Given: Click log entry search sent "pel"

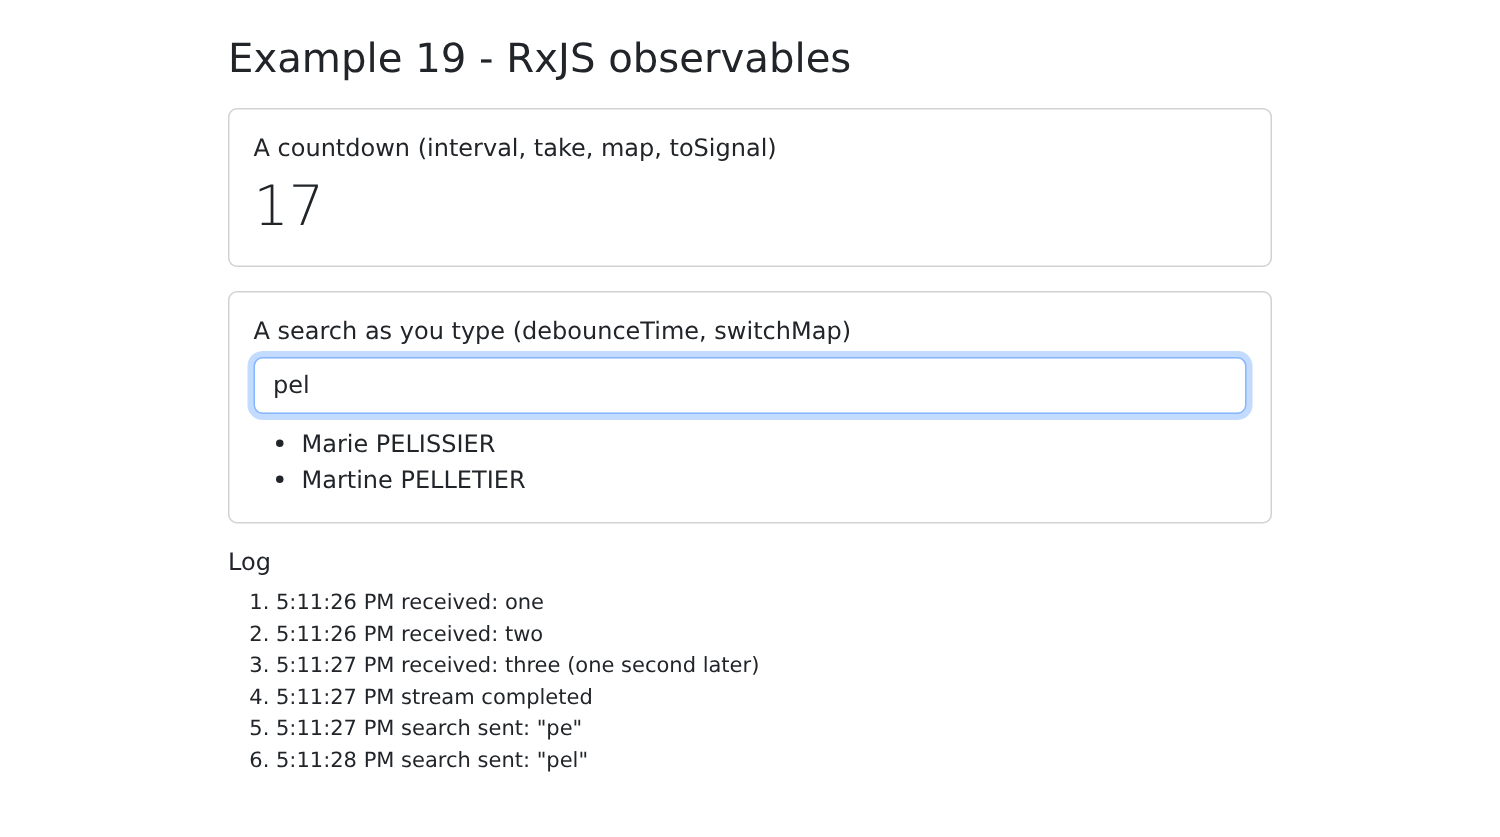Looking at the screenshot, I should tap(432, 760).
